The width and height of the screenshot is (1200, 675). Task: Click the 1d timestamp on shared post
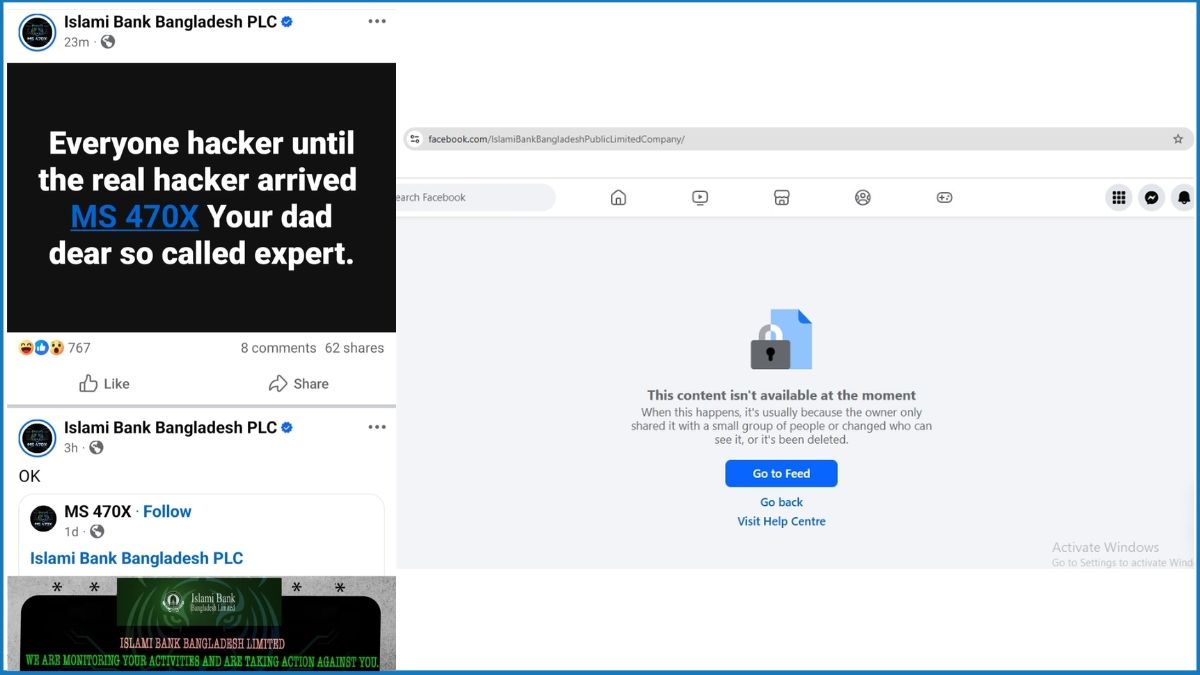coord(72,532)
